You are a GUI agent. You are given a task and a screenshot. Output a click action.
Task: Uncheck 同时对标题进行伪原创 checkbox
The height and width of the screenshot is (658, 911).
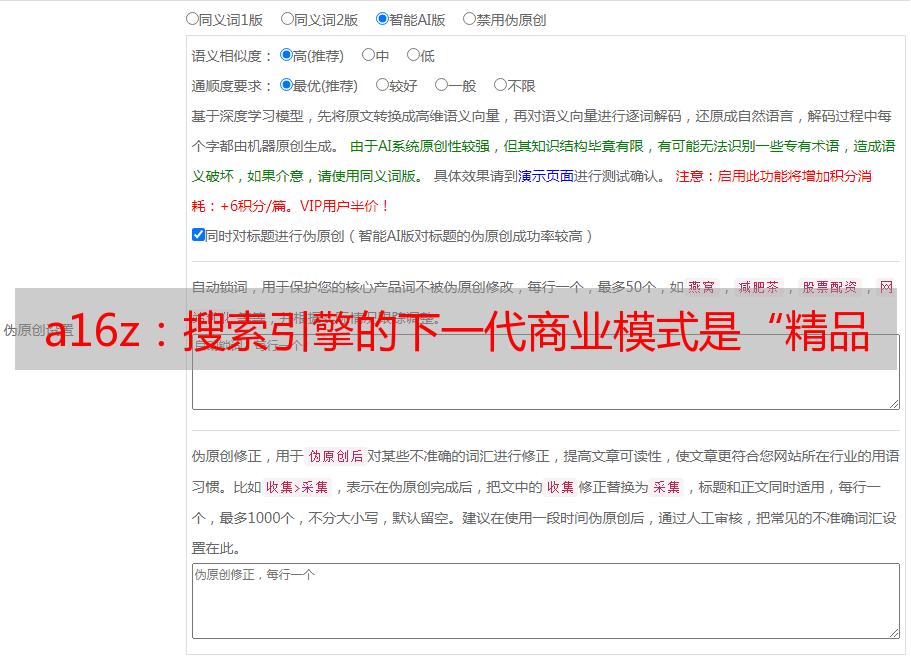click(x=198, y=235)
